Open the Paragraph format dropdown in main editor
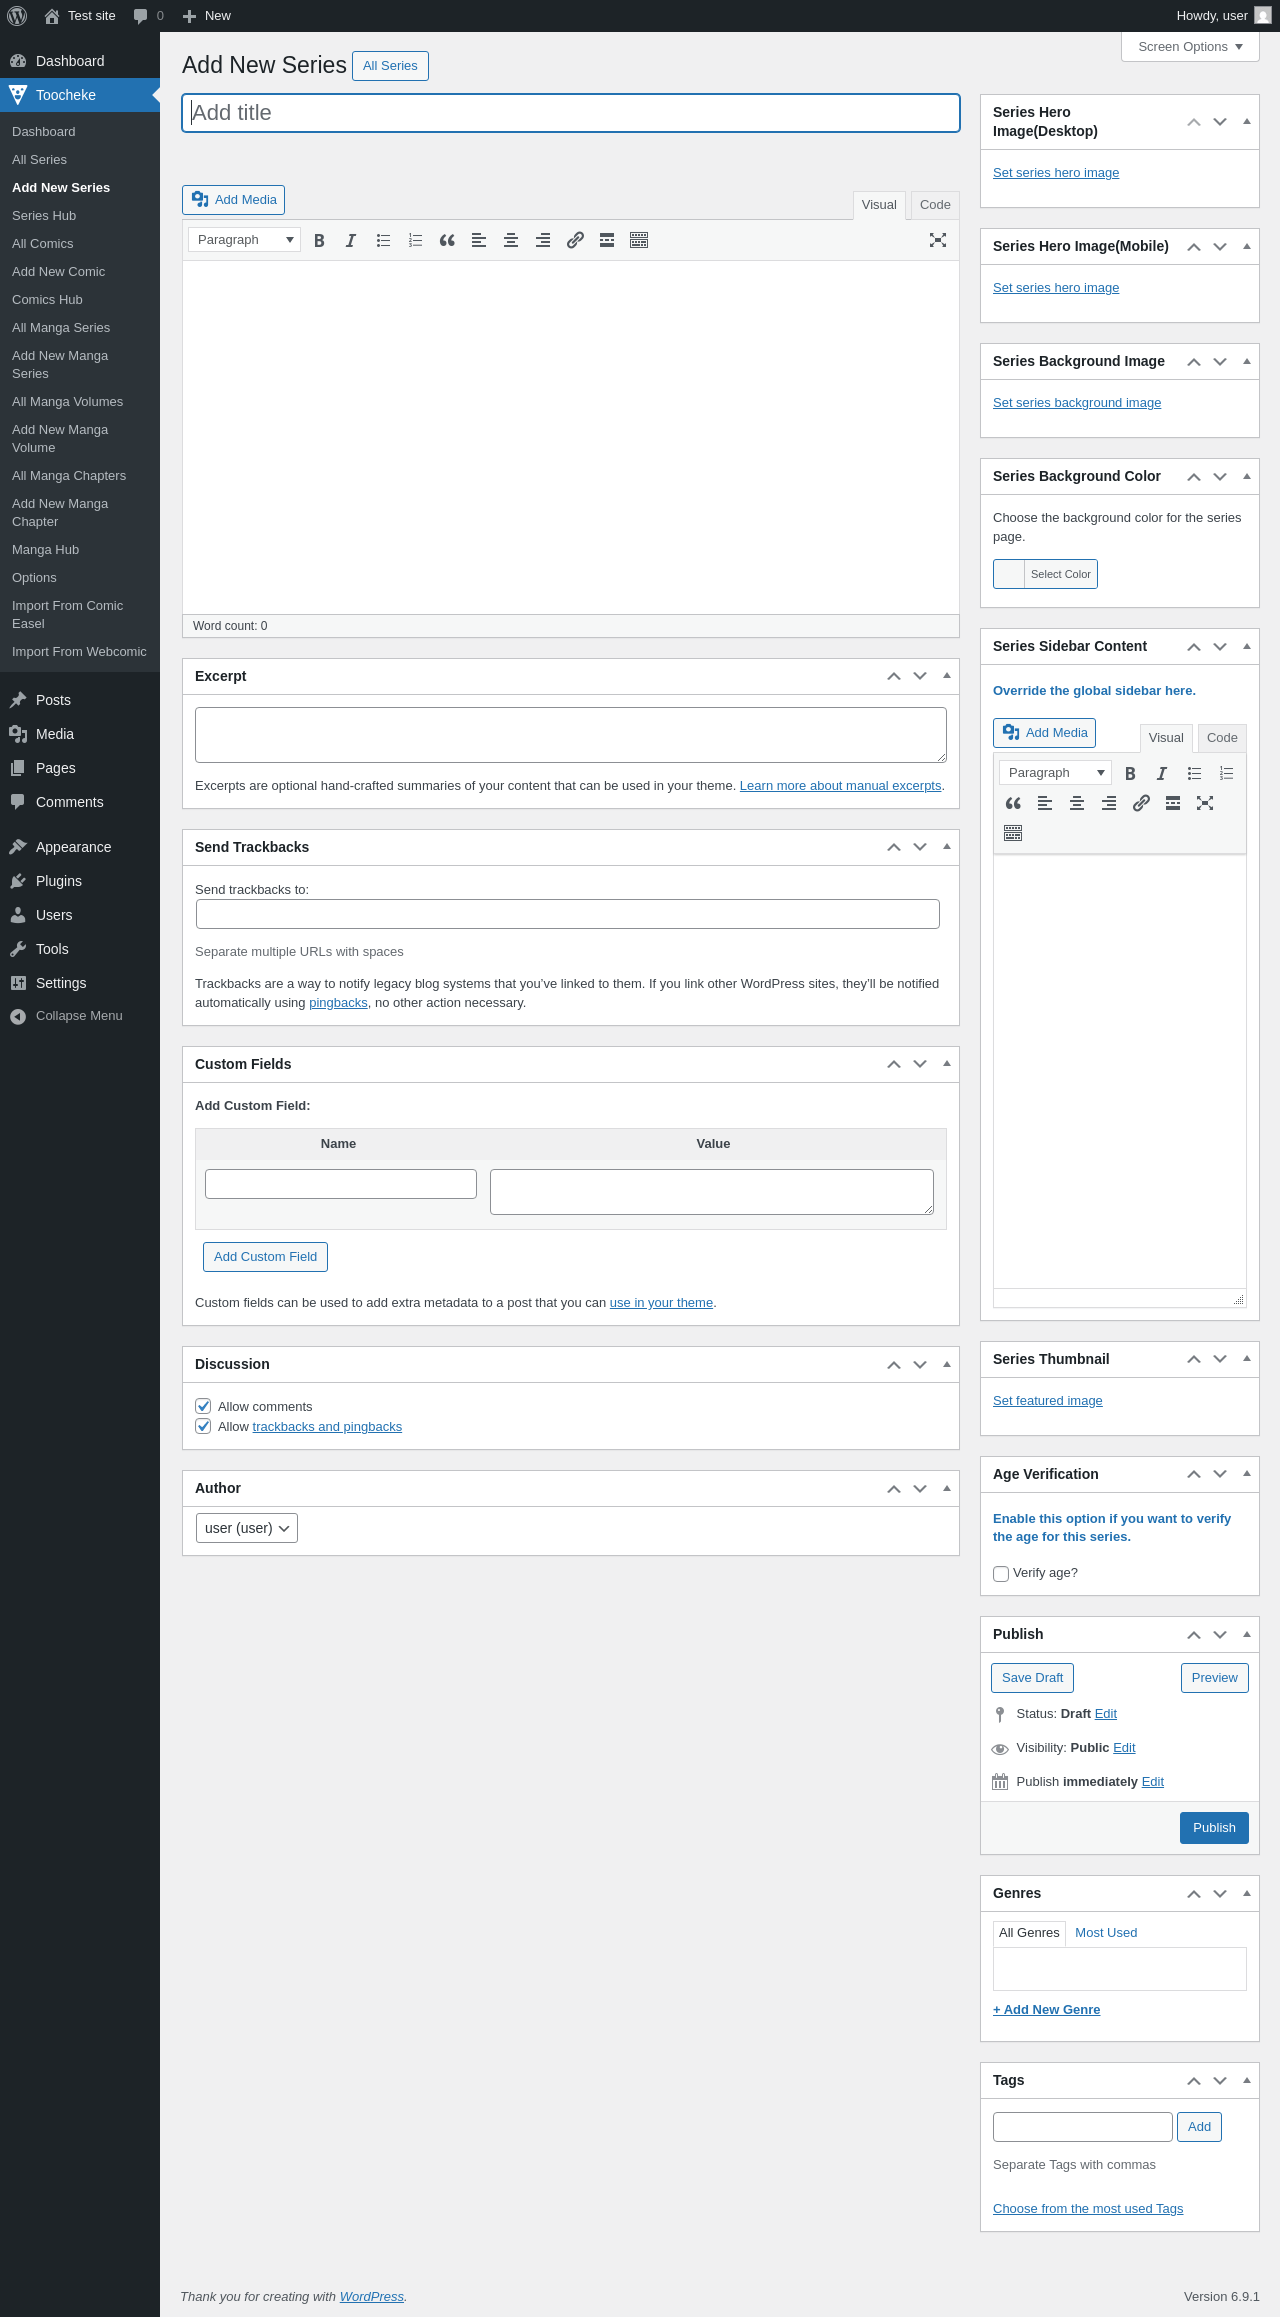This screenshot has height=2317, width=1280. (245, 240)
